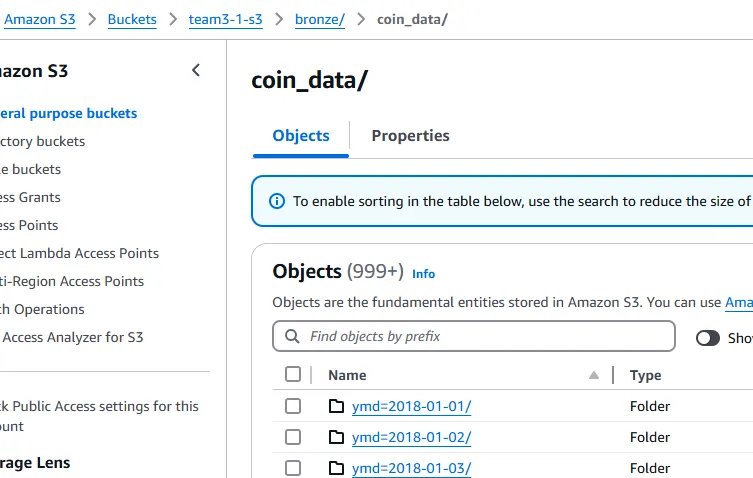
Task: Go to team3-1-s3 bucket breadcrumb
Action: tap(225, 19)
